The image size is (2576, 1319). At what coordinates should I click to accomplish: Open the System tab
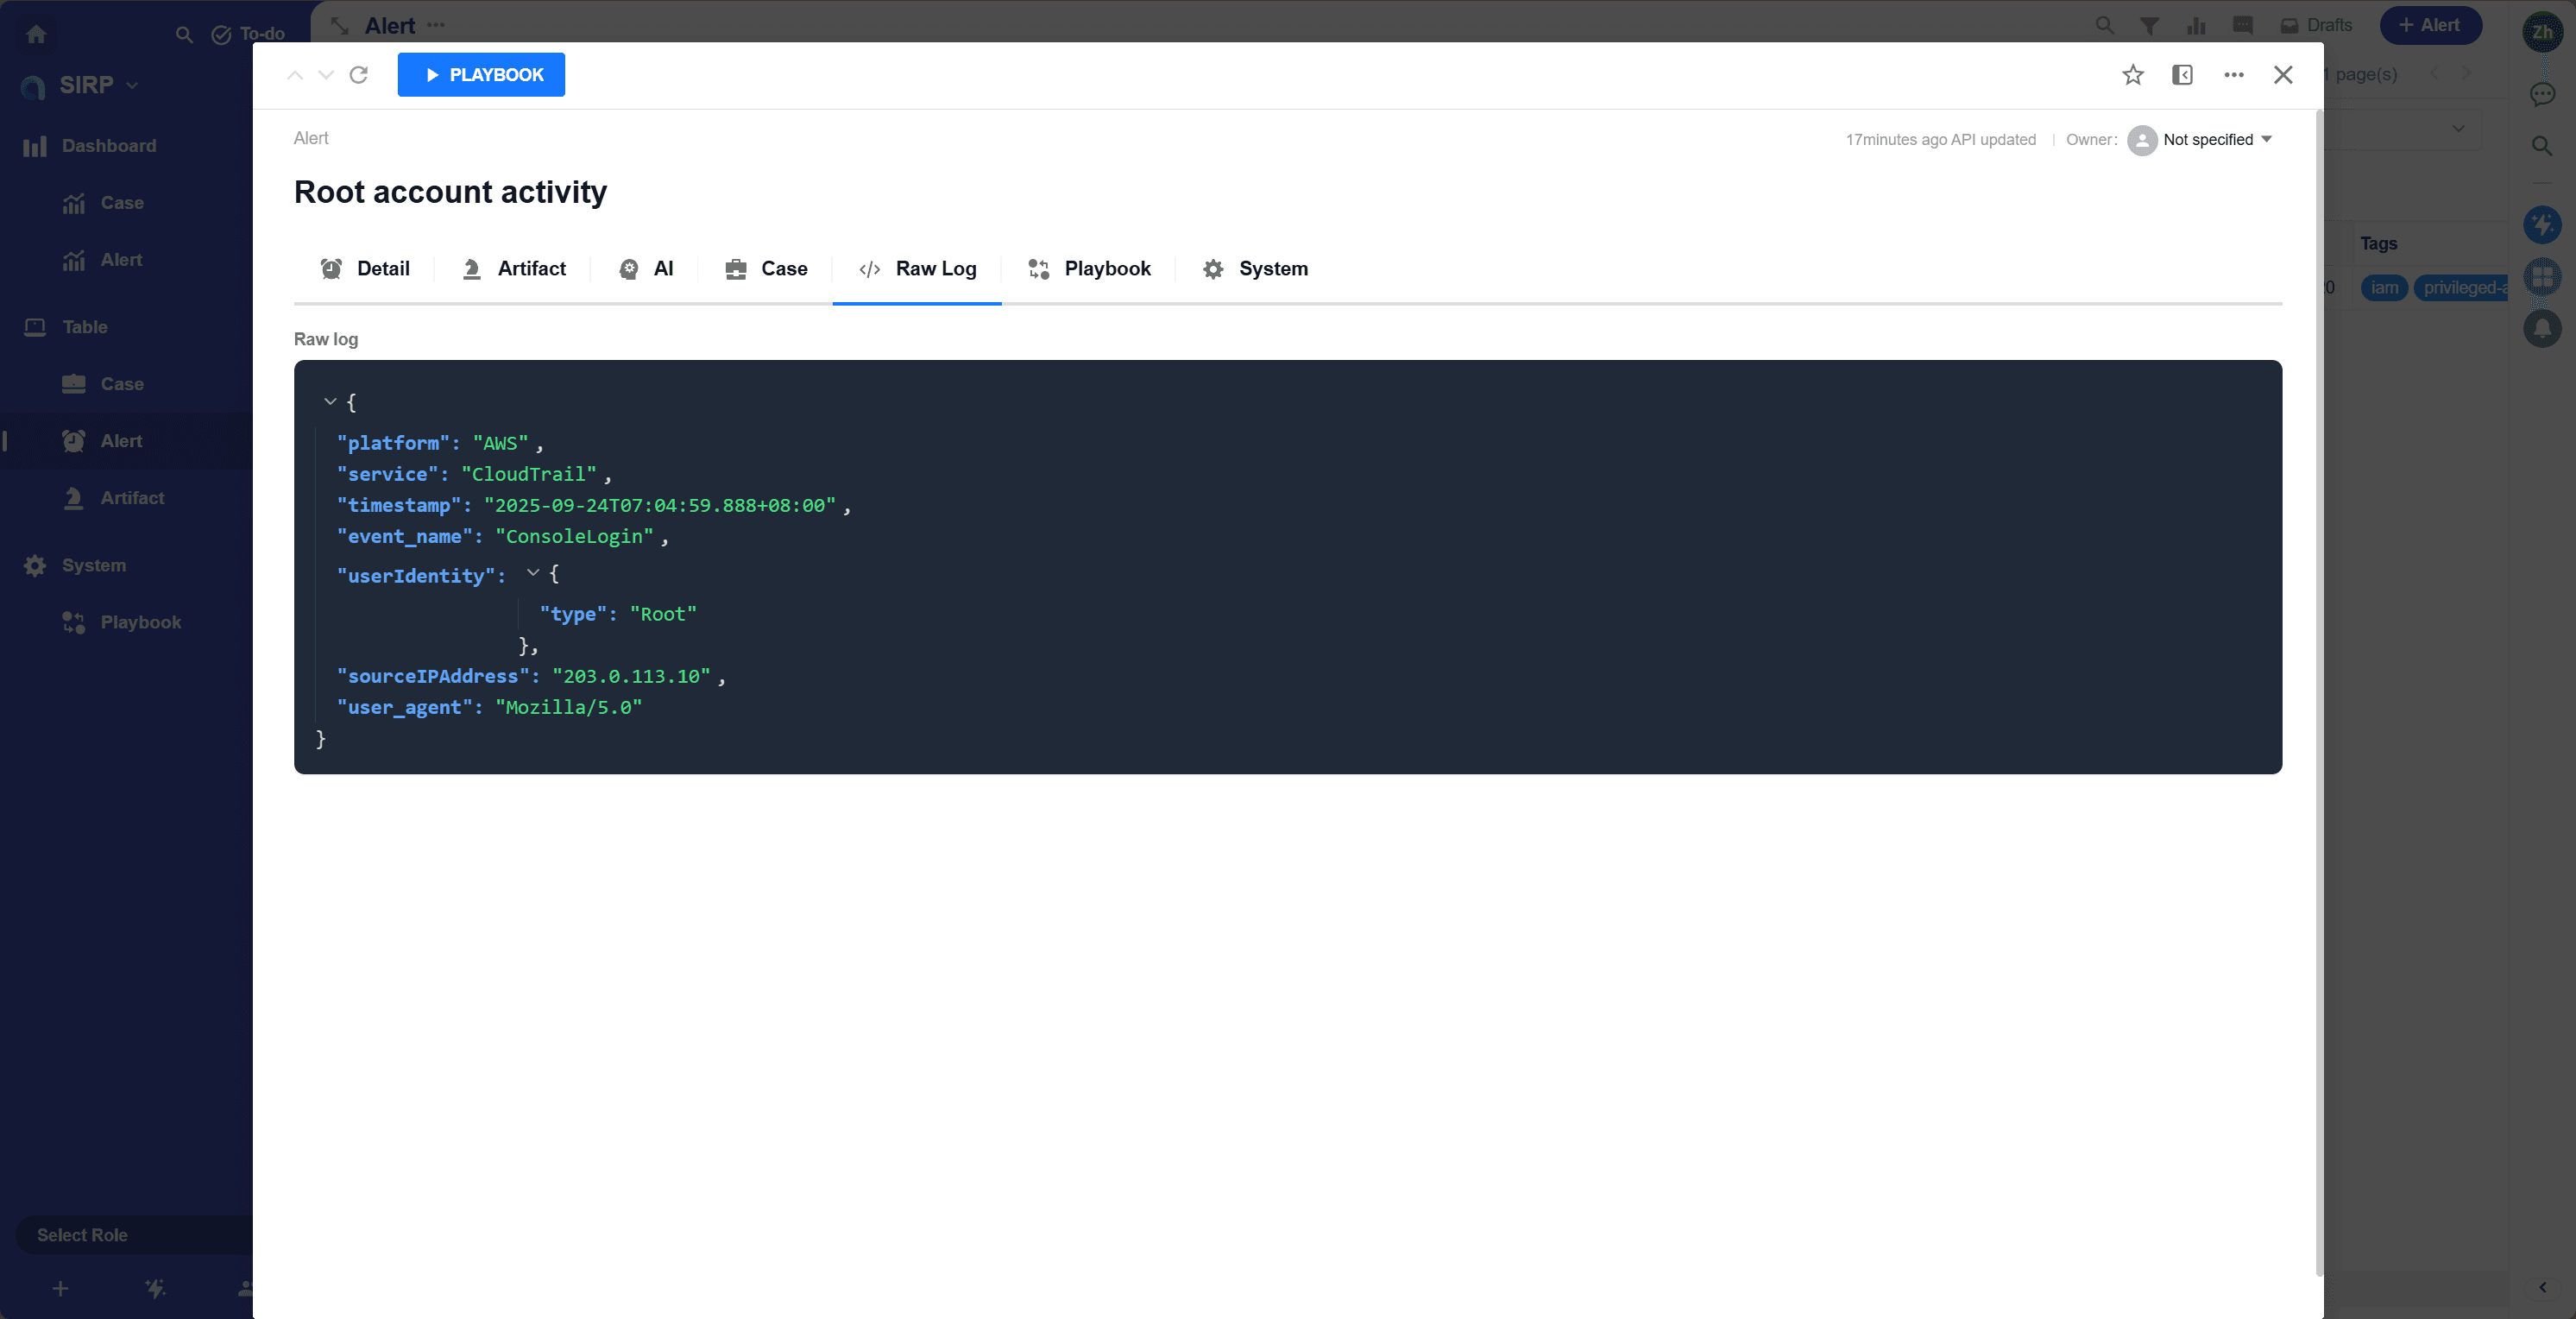pos(1255,268)
